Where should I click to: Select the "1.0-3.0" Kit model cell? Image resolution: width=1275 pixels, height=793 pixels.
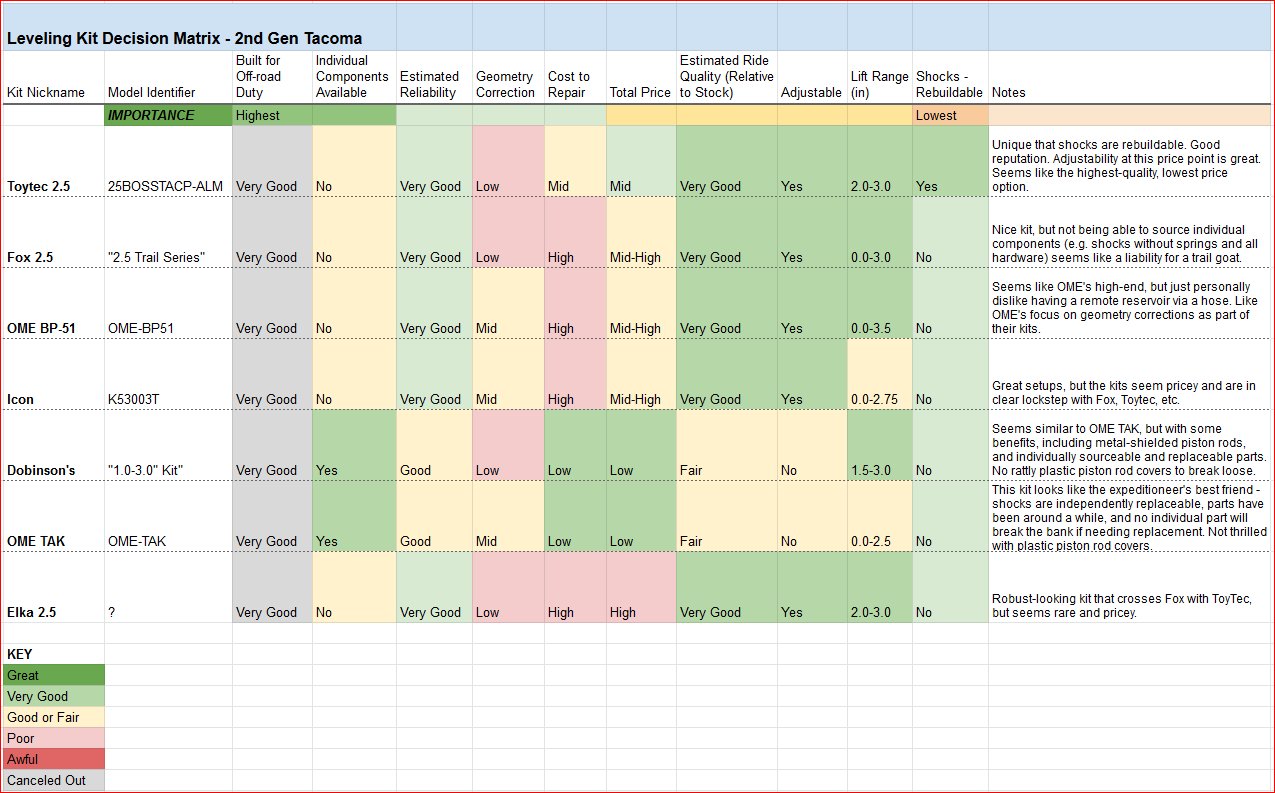[x=168, y=445]
